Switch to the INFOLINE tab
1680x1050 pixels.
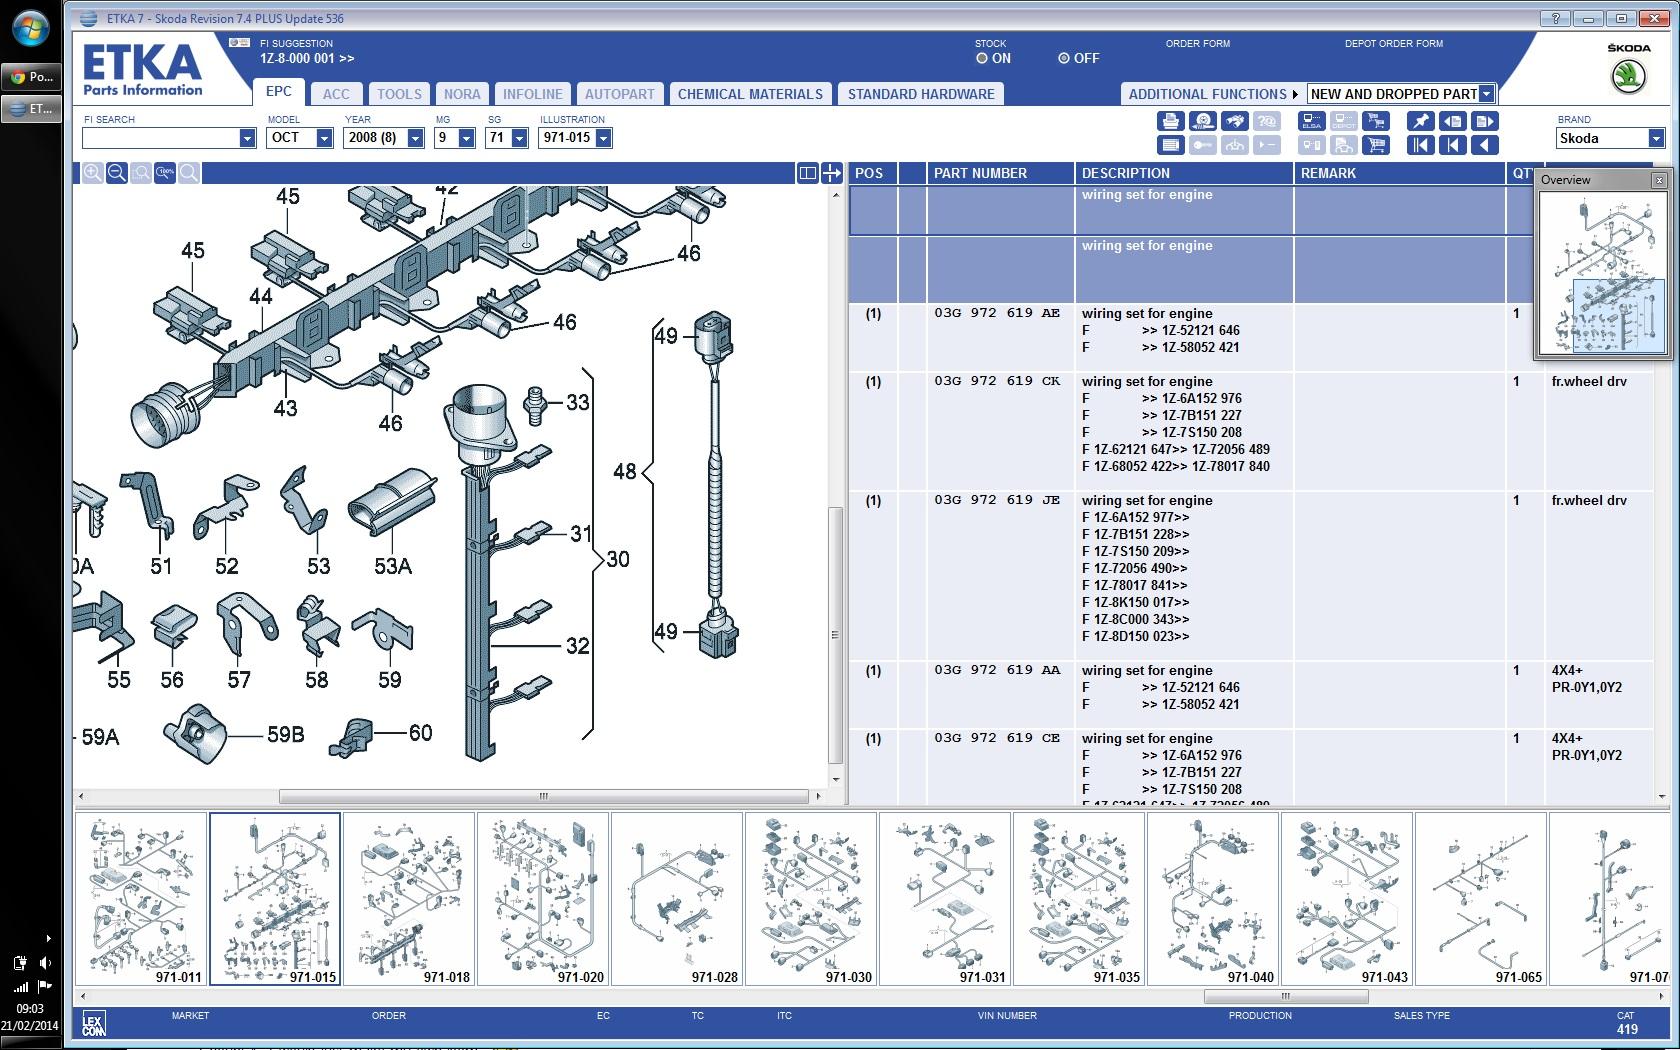click(533, 94)
